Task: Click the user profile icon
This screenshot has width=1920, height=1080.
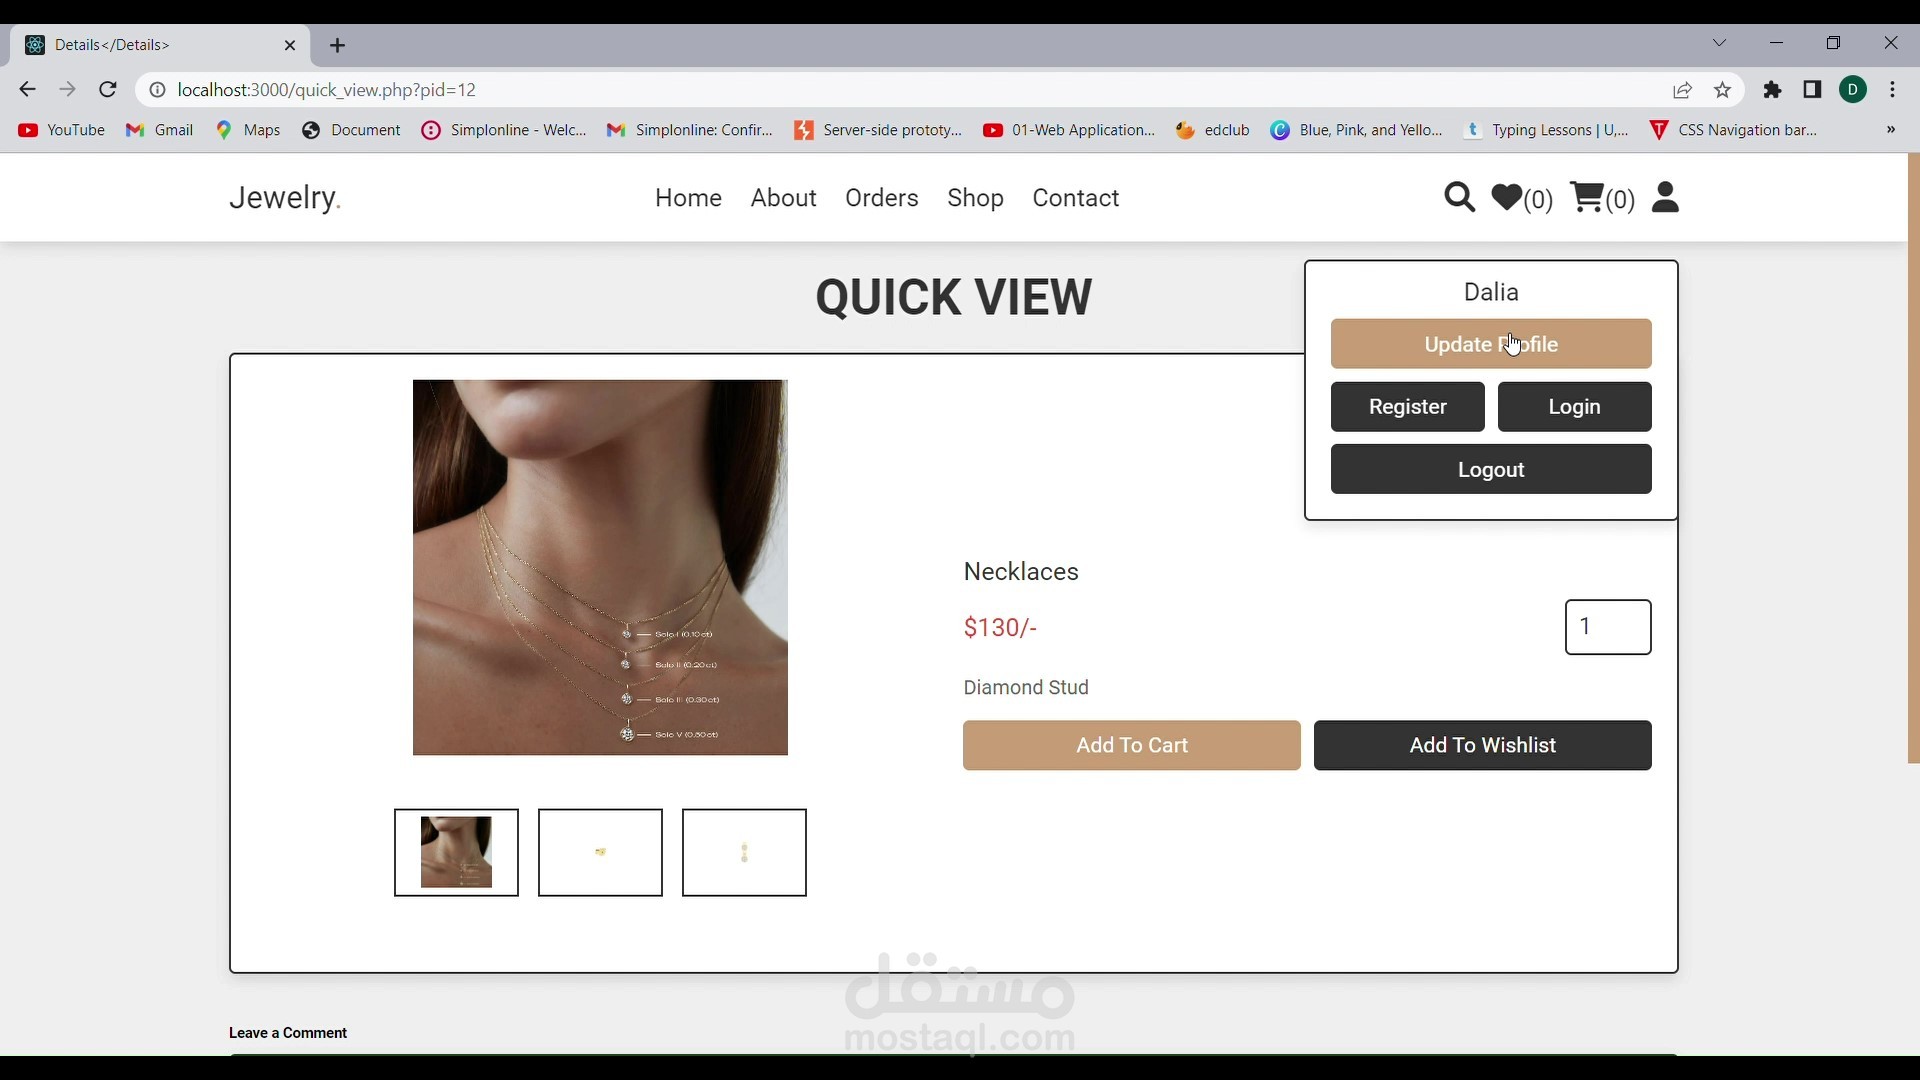Action: click(1665, 197)
